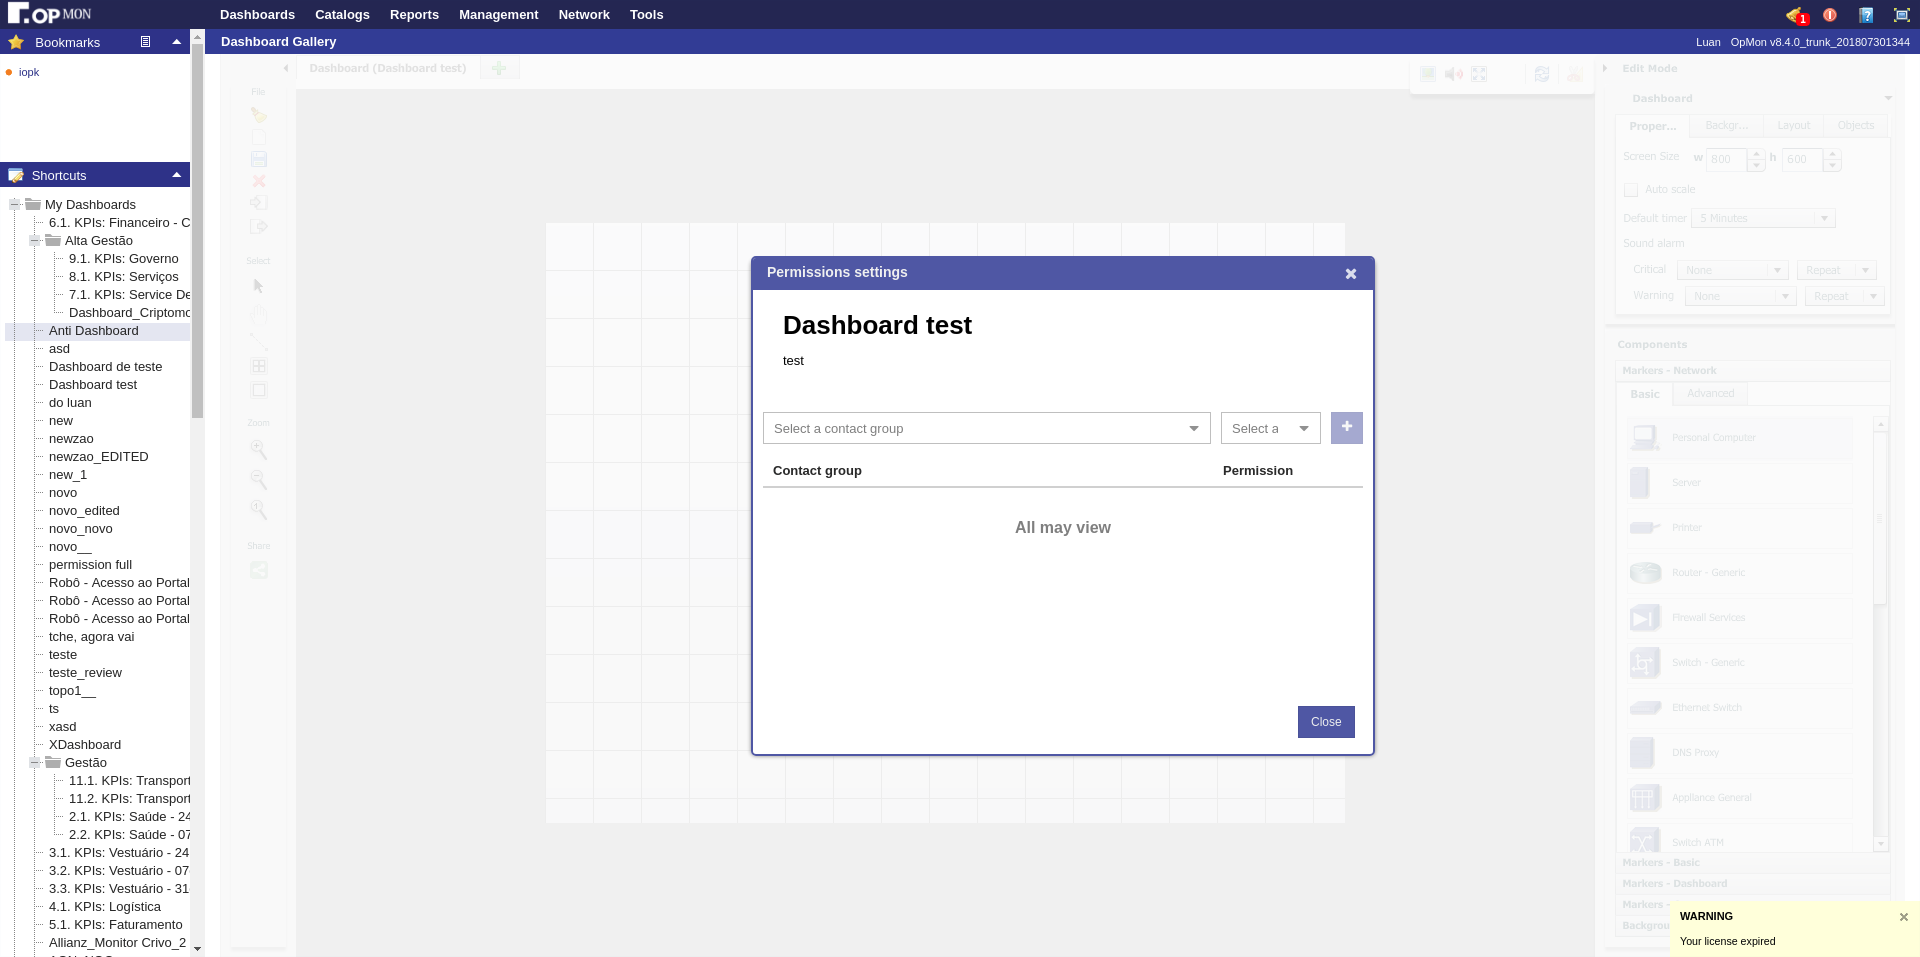Open the Dashboards menu
The width and height of the screenshot is (1920, 957).
(256, 14)
